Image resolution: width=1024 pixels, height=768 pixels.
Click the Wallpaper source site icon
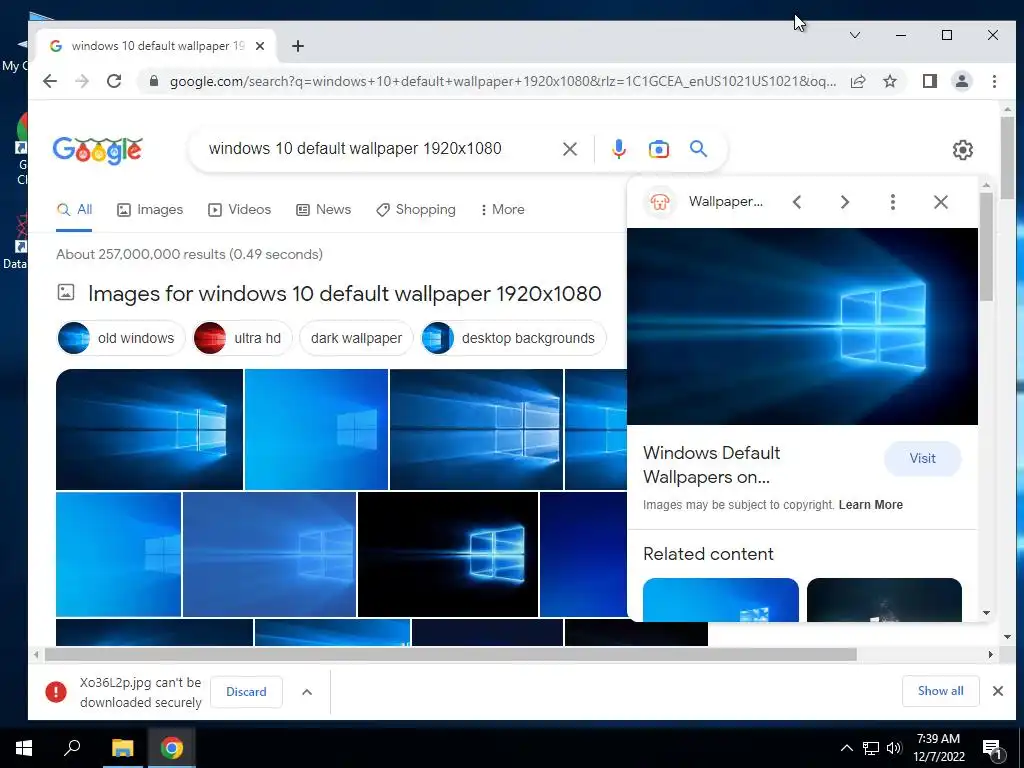[x=659, y=202]
